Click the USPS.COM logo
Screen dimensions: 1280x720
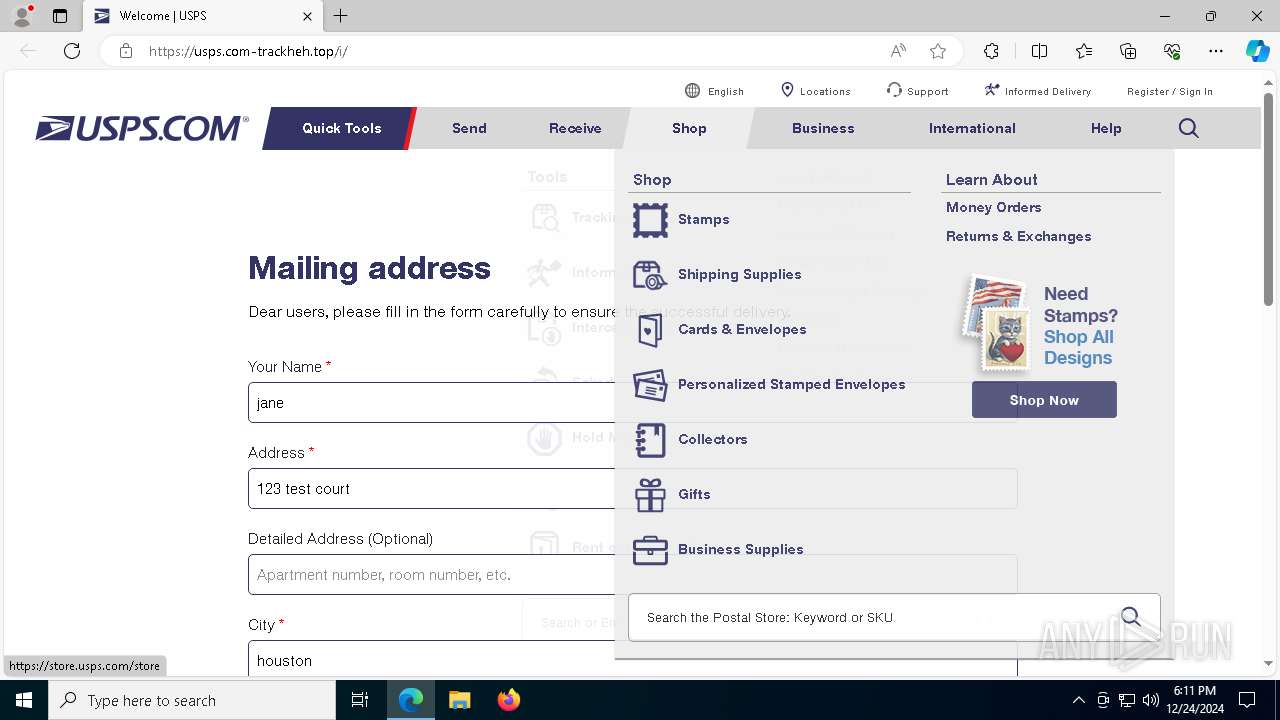(142, 128)
